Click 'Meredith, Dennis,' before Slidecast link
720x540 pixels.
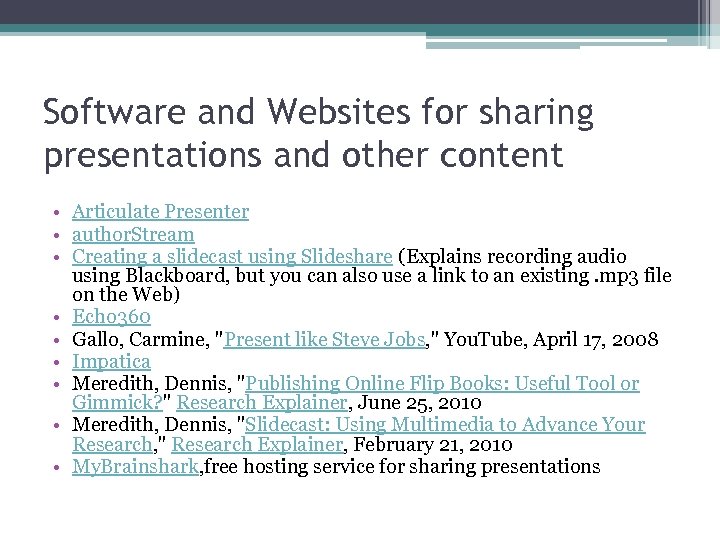(x=152, y=424)
